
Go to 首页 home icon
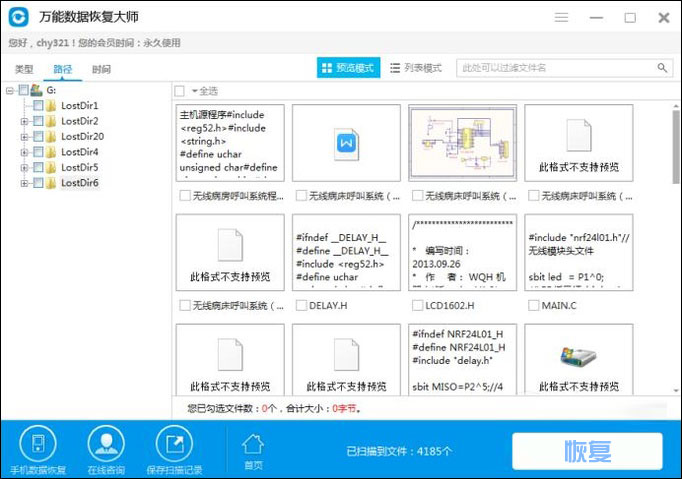tap(253, 444)
